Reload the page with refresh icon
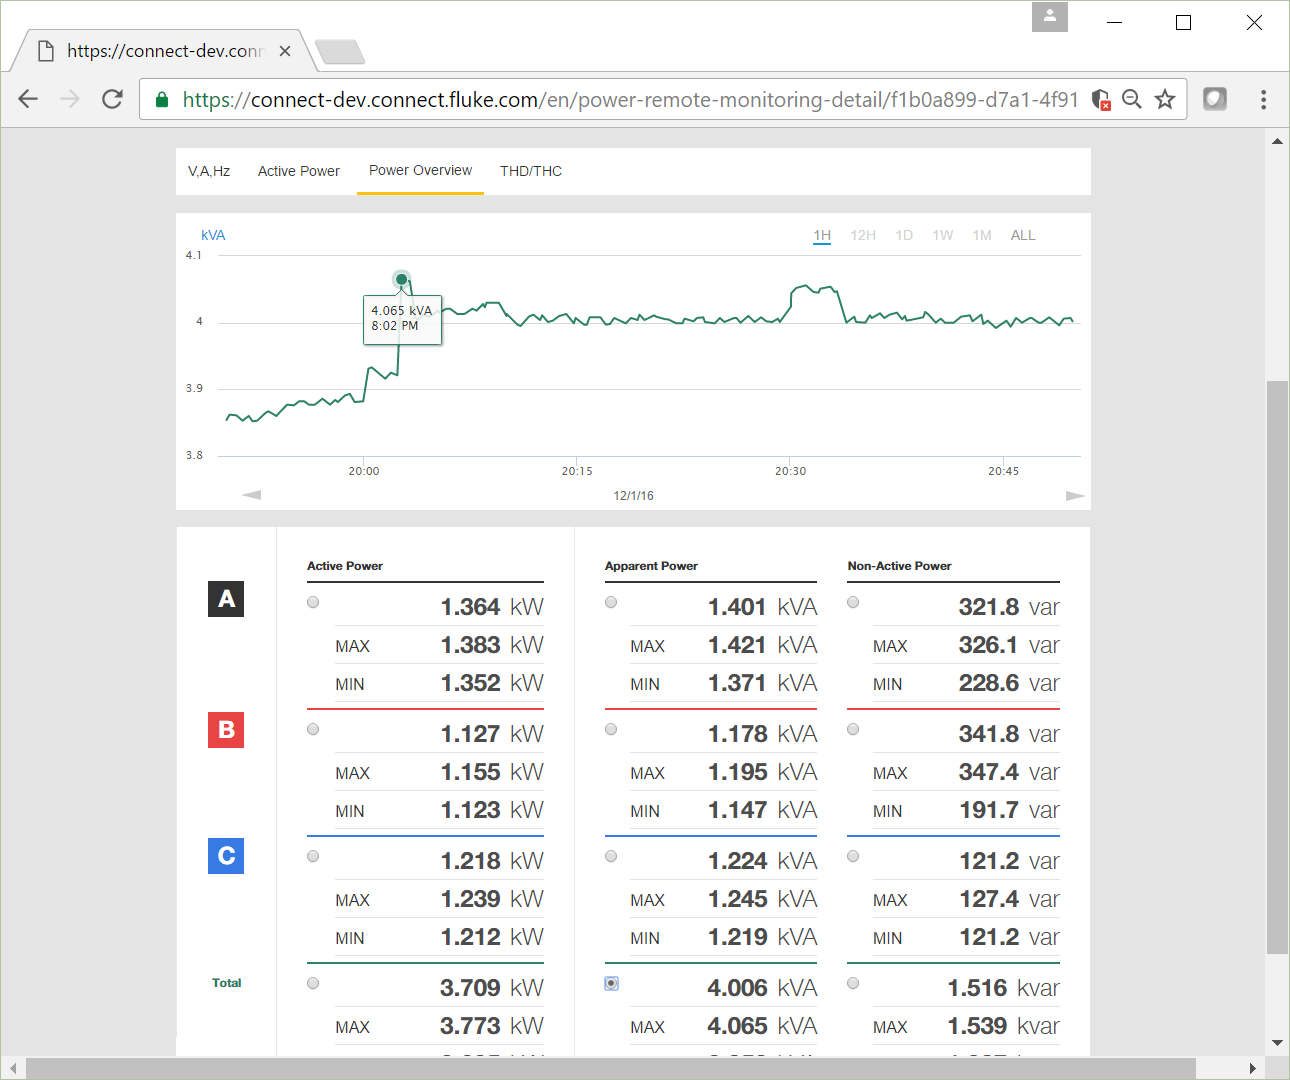 coord(112,99)
